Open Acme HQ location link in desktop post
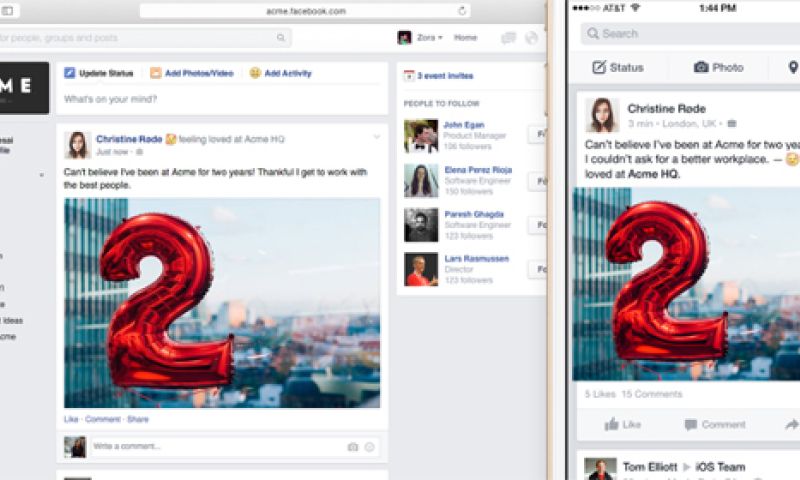 point(264,139)
